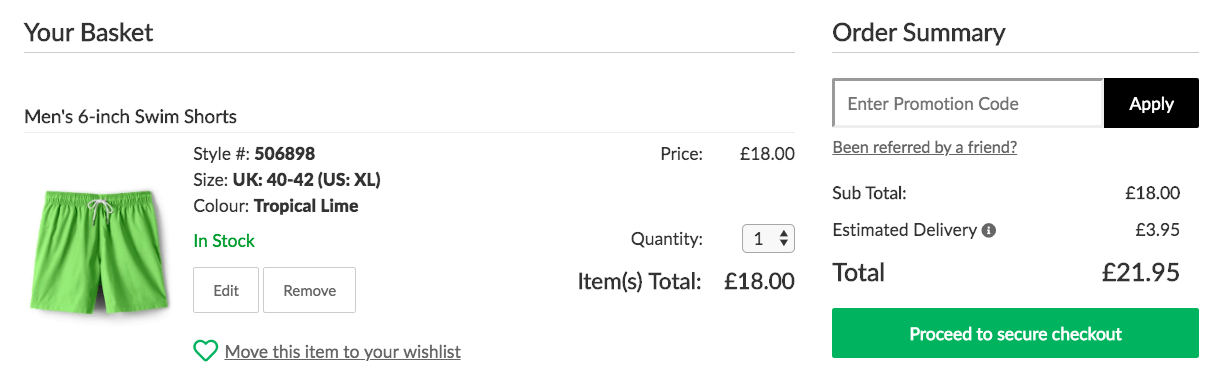Click the Tropical Lime colour text
Screen dimensions: 1223x374
tap(306, 206)
